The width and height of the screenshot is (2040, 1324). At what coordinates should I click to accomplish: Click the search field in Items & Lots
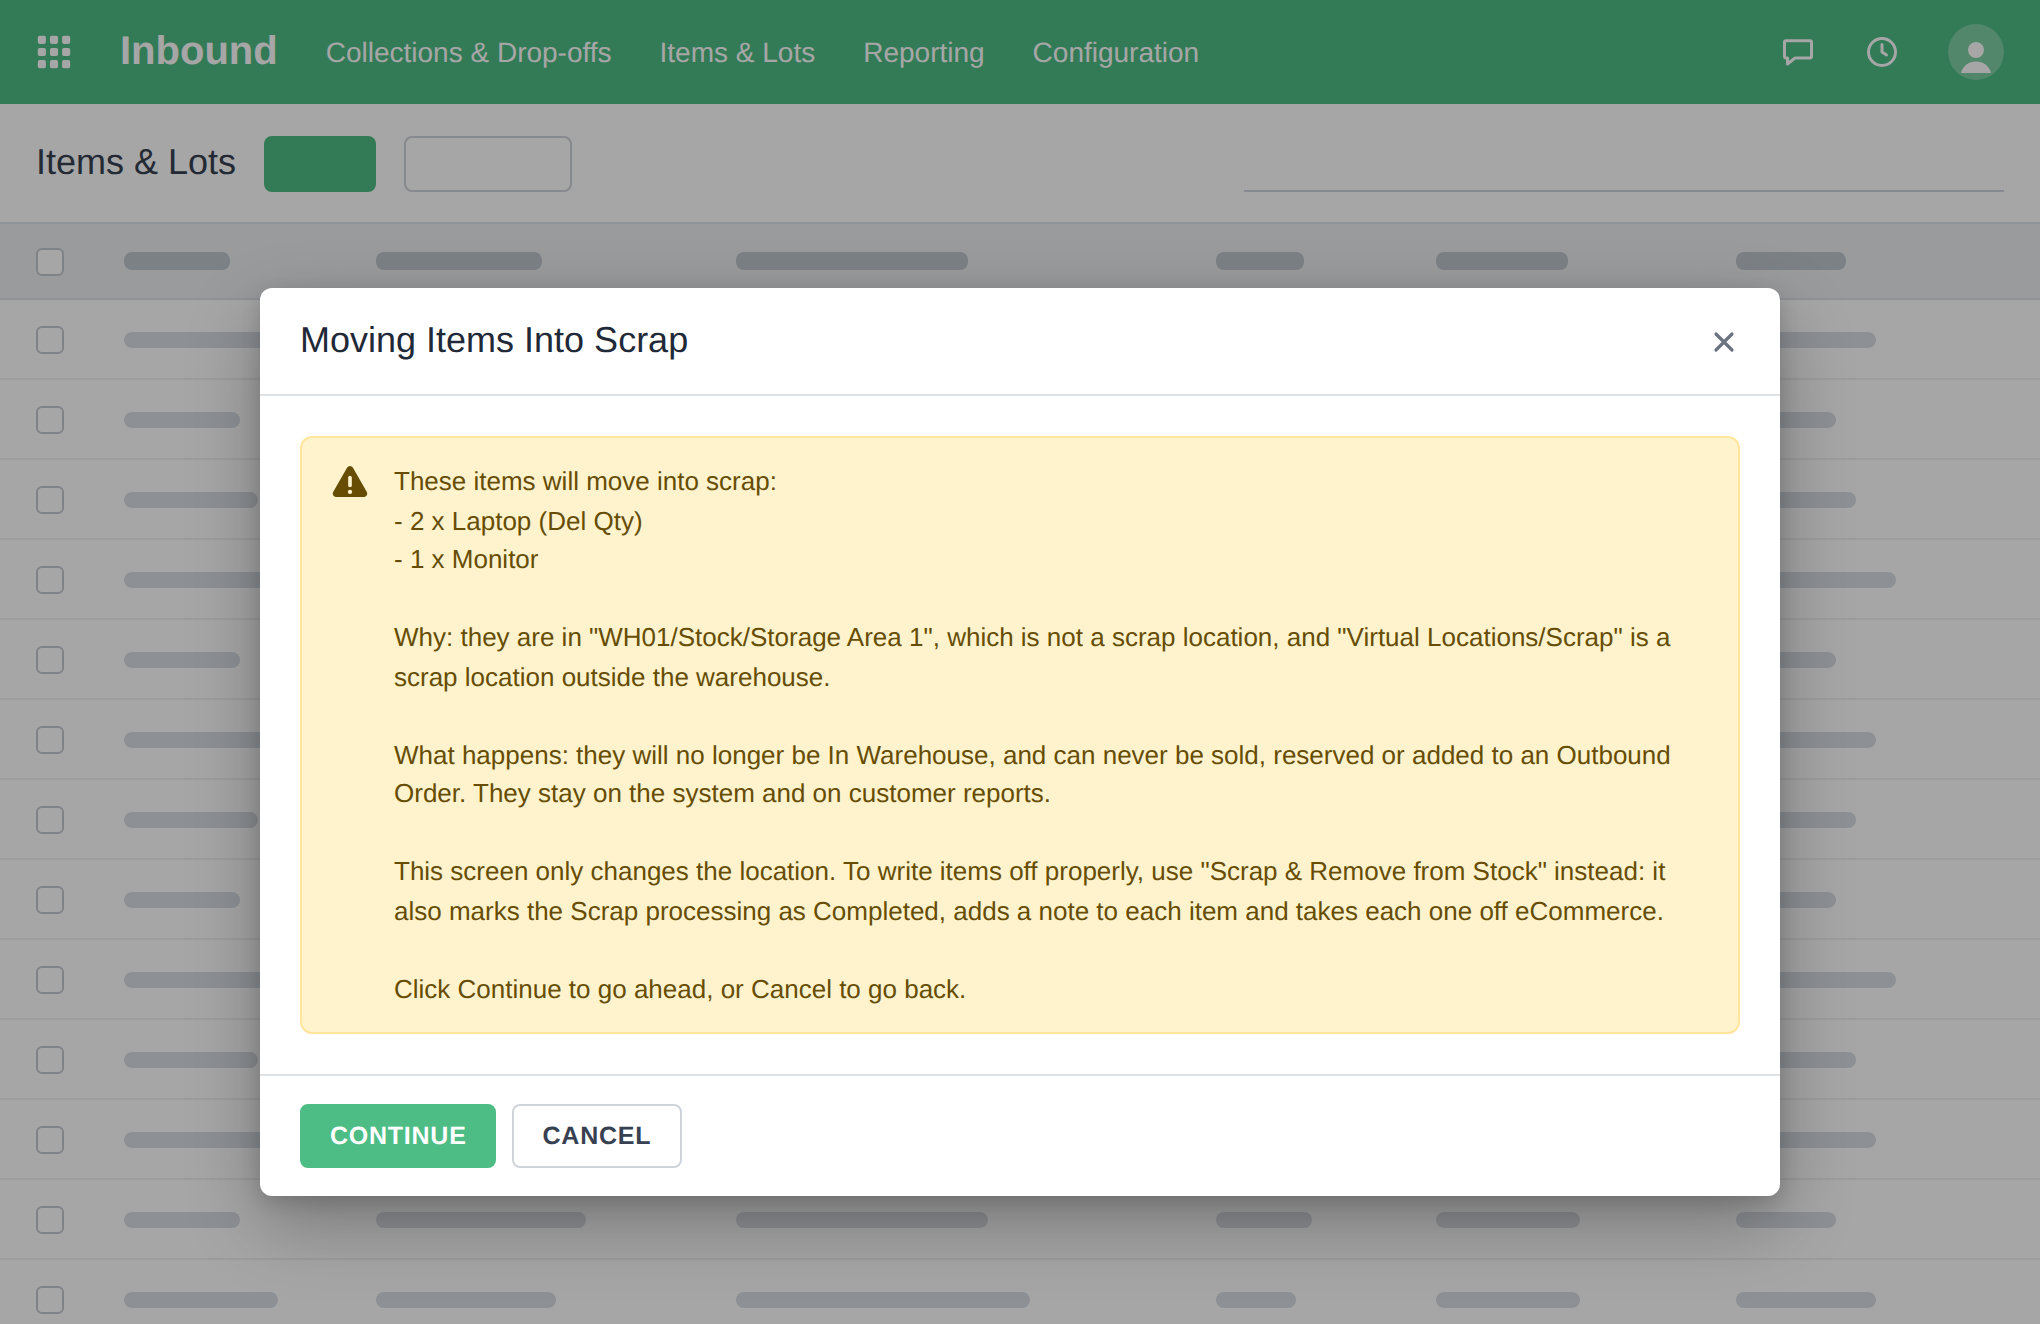coord(1623,165)
